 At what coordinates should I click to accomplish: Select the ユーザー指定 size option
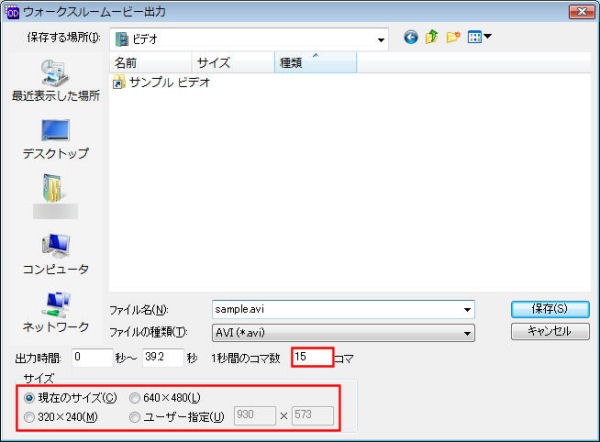coord(135,416)
